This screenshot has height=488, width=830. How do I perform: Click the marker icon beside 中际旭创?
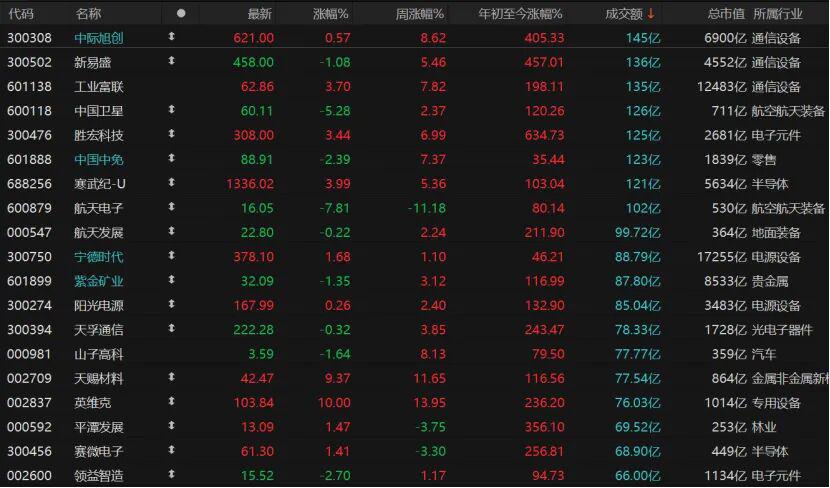point(171,37)
